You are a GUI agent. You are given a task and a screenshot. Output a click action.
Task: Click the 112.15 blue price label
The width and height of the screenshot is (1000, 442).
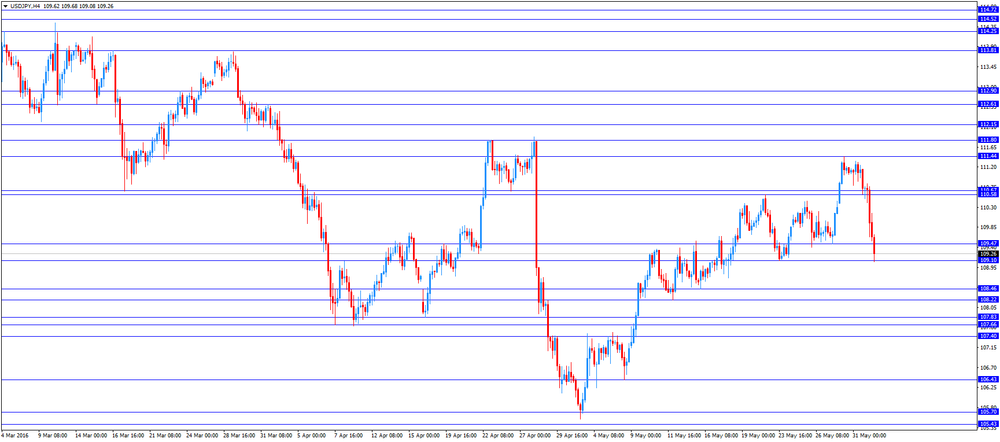pos(988,124)
